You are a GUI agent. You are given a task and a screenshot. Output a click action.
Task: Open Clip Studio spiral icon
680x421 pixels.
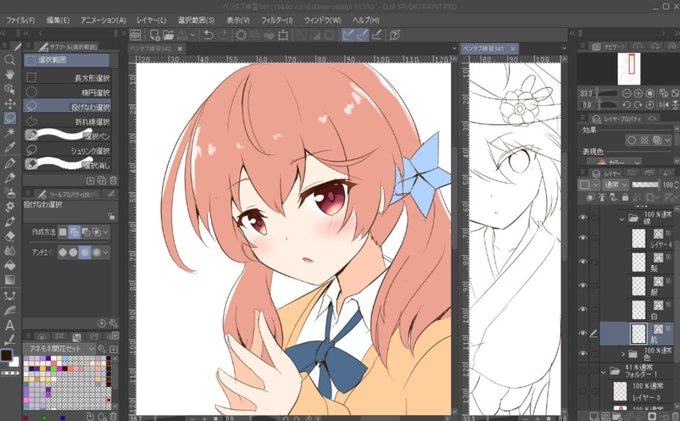click(x=135, y=35)
